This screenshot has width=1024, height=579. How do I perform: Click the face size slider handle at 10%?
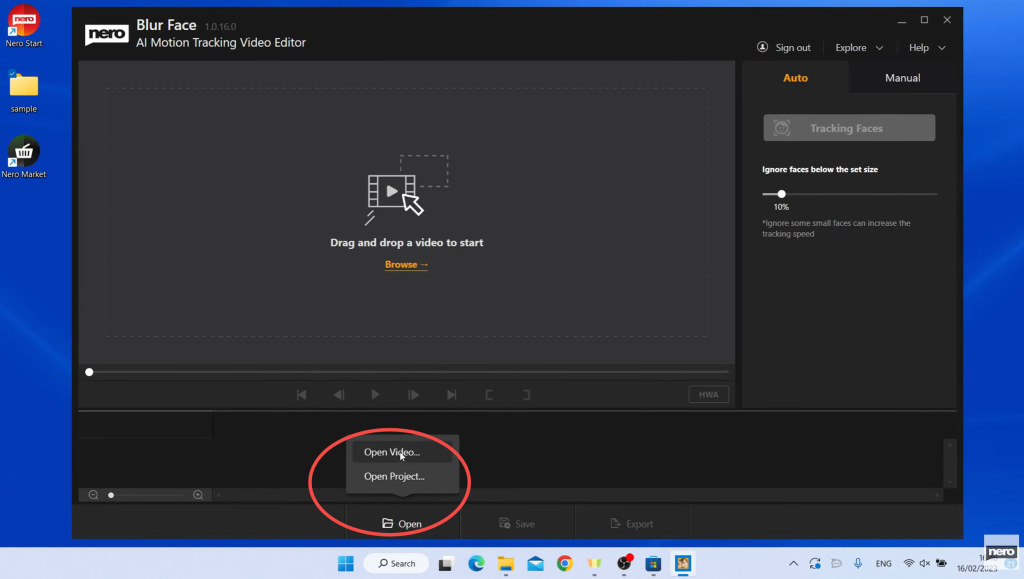[781, 194]
